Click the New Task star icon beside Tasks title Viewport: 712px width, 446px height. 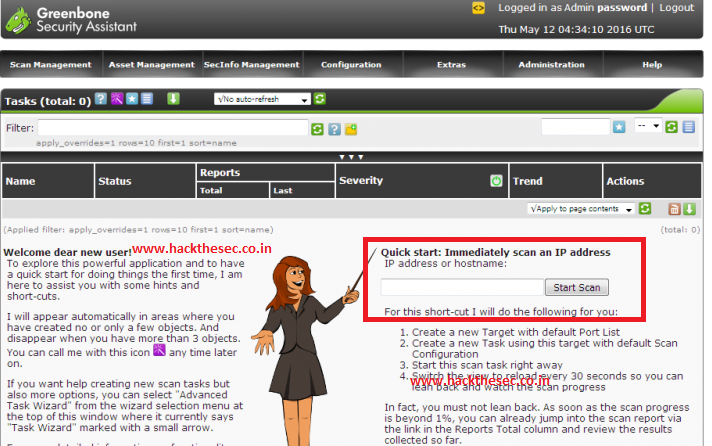coord(132,99)
